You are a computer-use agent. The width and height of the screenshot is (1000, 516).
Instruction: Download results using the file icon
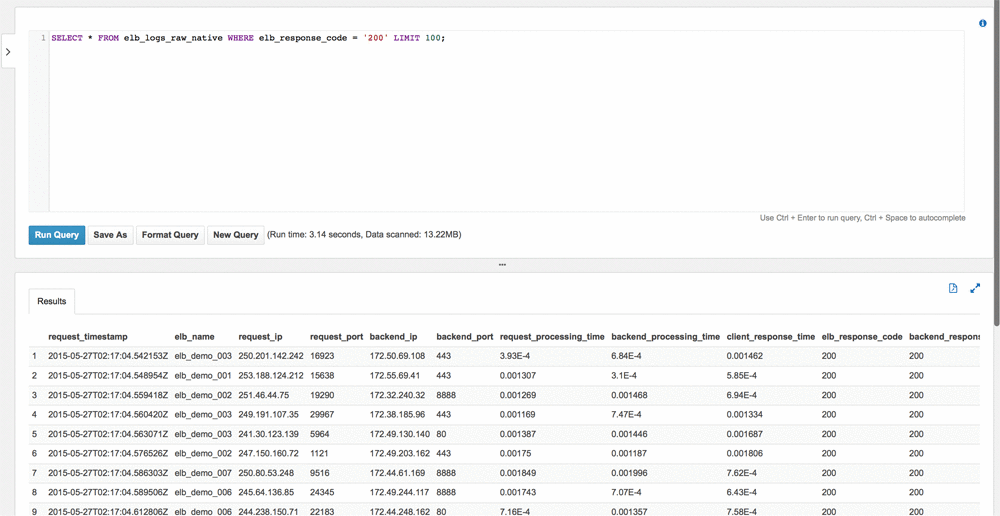coord(953,288)
